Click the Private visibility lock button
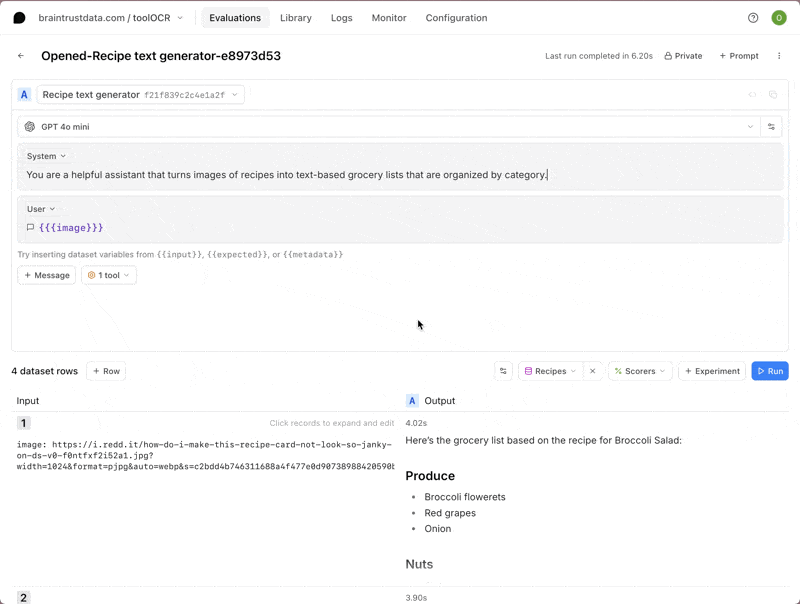 [x=683, y=56]
